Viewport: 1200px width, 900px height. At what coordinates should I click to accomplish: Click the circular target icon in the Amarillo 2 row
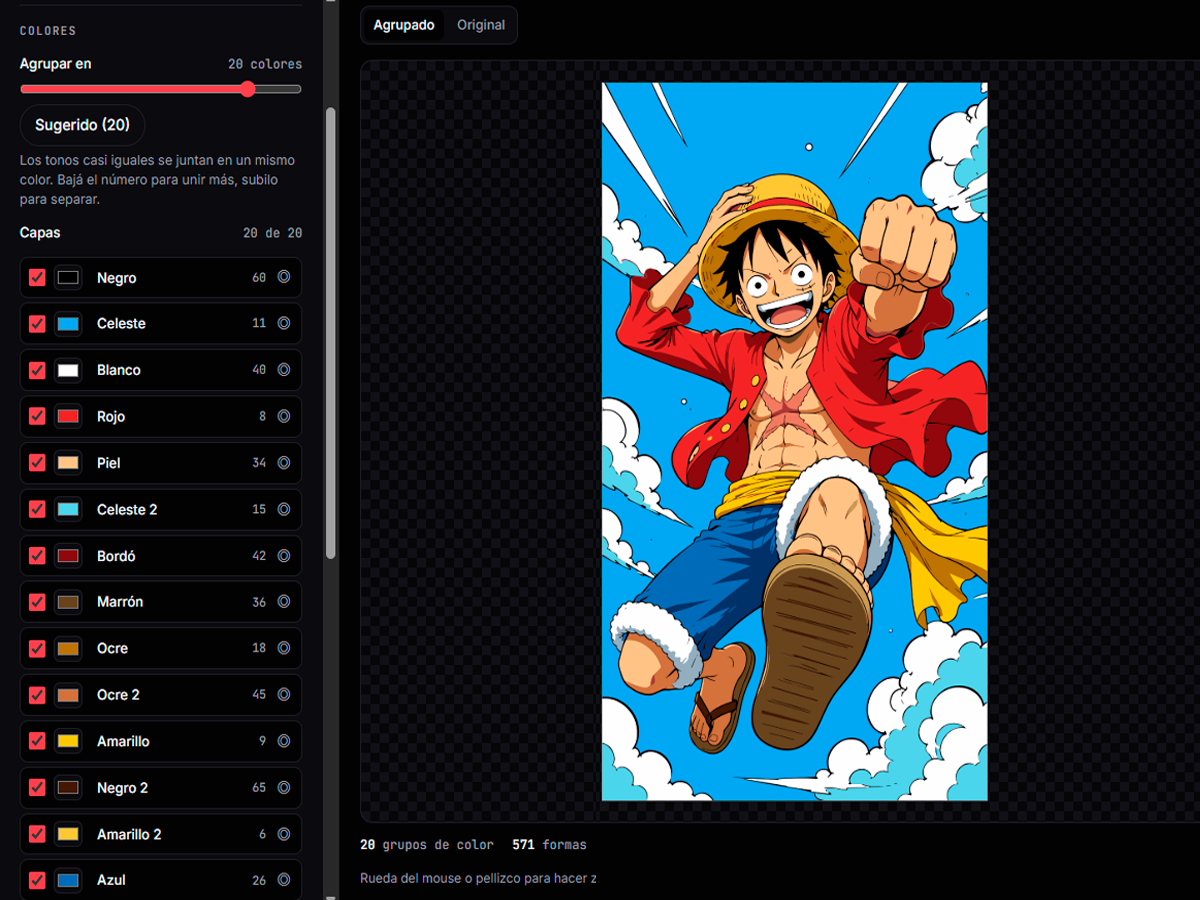coord(284,834)
